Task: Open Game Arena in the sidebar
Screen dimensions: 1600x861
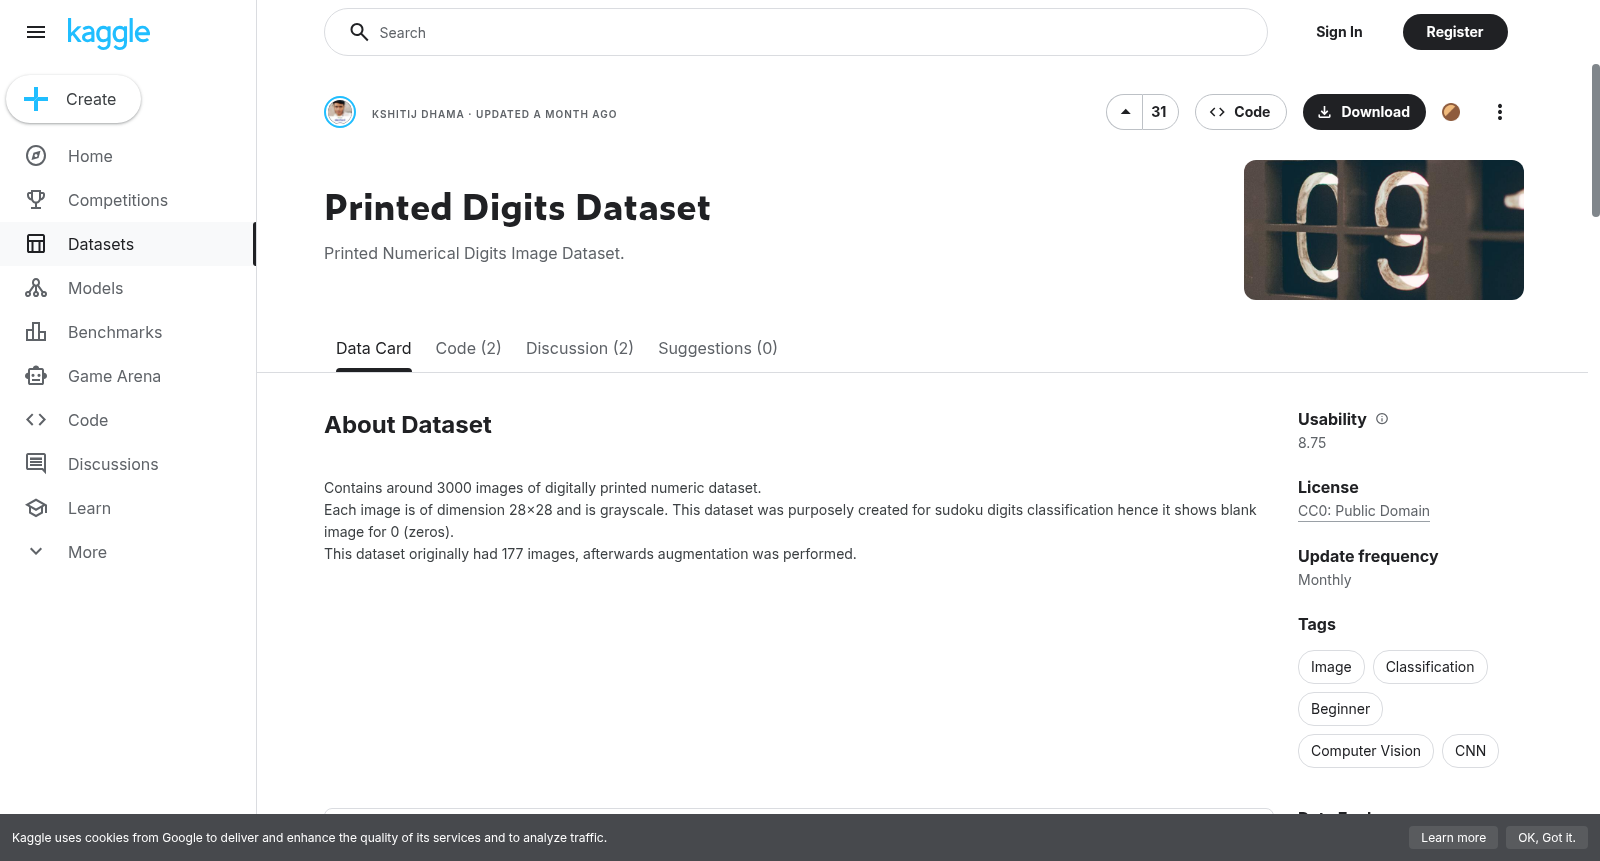Action: [114, 376]
